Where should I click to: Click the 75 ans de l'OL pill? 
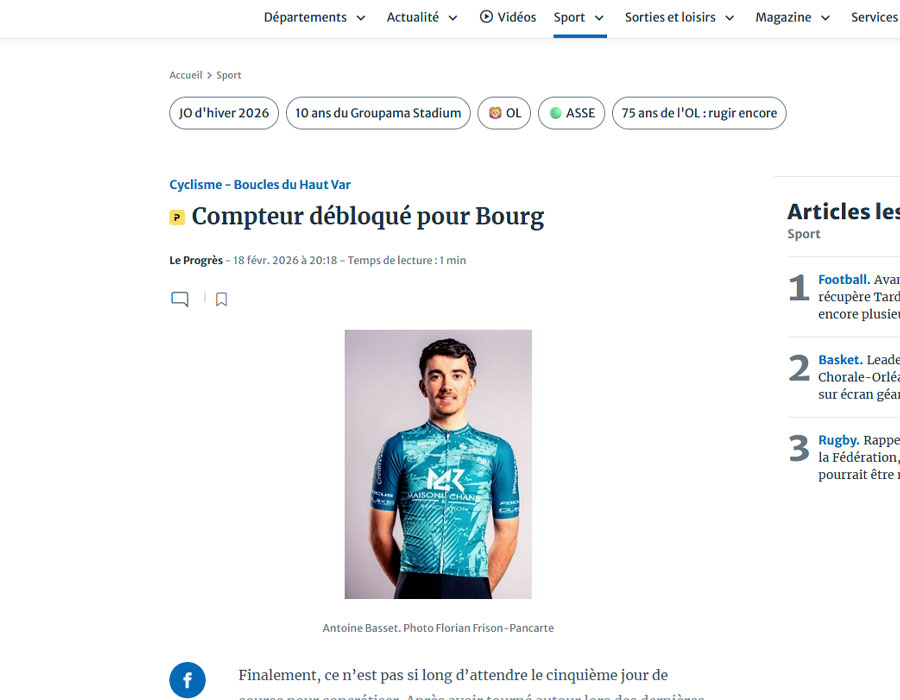[x=699, y=113]
